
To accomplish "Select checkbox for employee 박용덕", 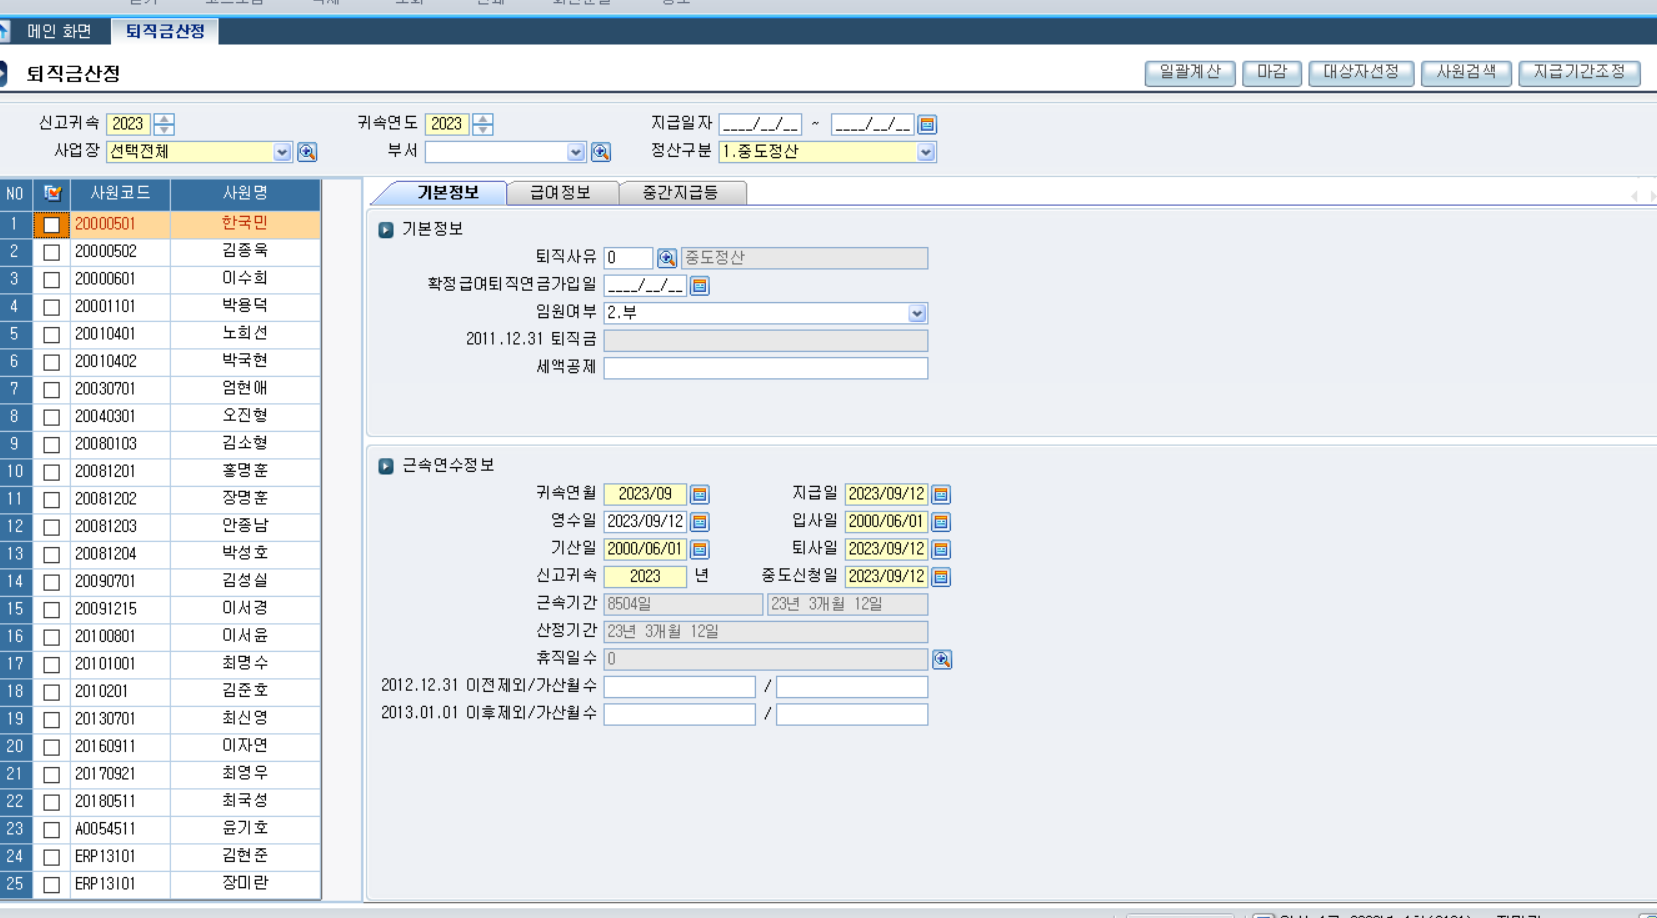I will coord(52,308).
